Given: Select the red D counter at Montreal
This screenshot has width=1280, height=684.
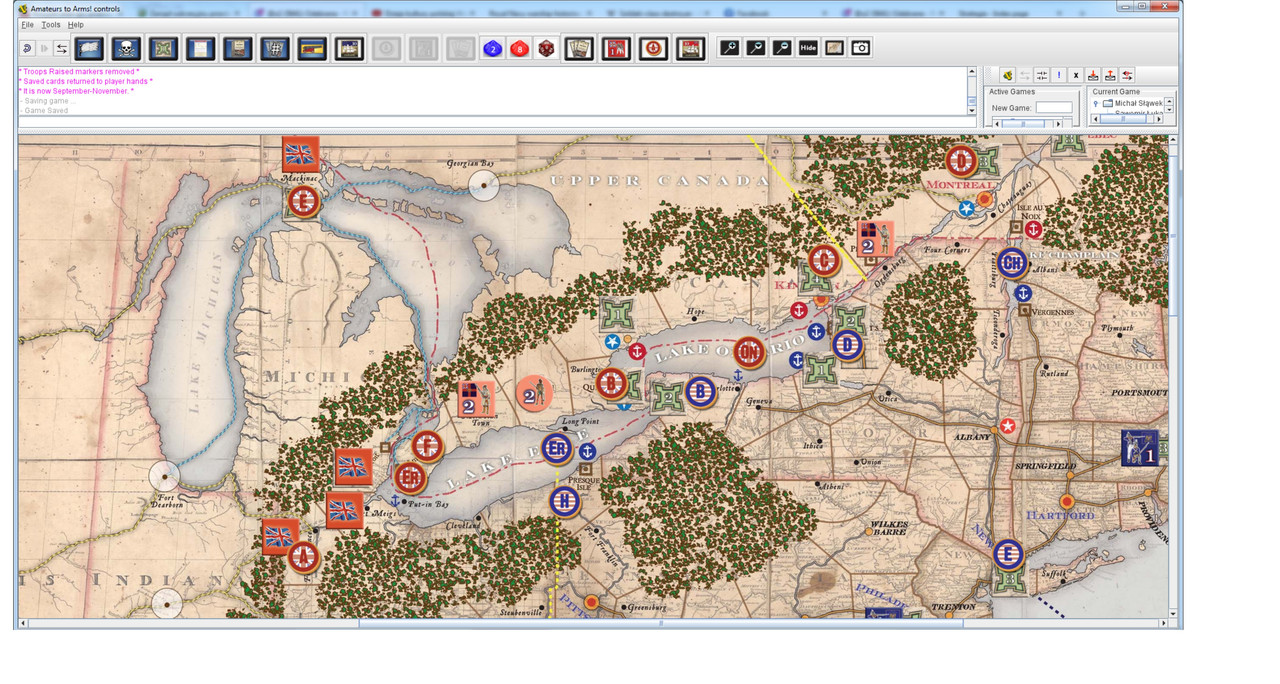Looking at the screenshot, I should click(961, 160).
